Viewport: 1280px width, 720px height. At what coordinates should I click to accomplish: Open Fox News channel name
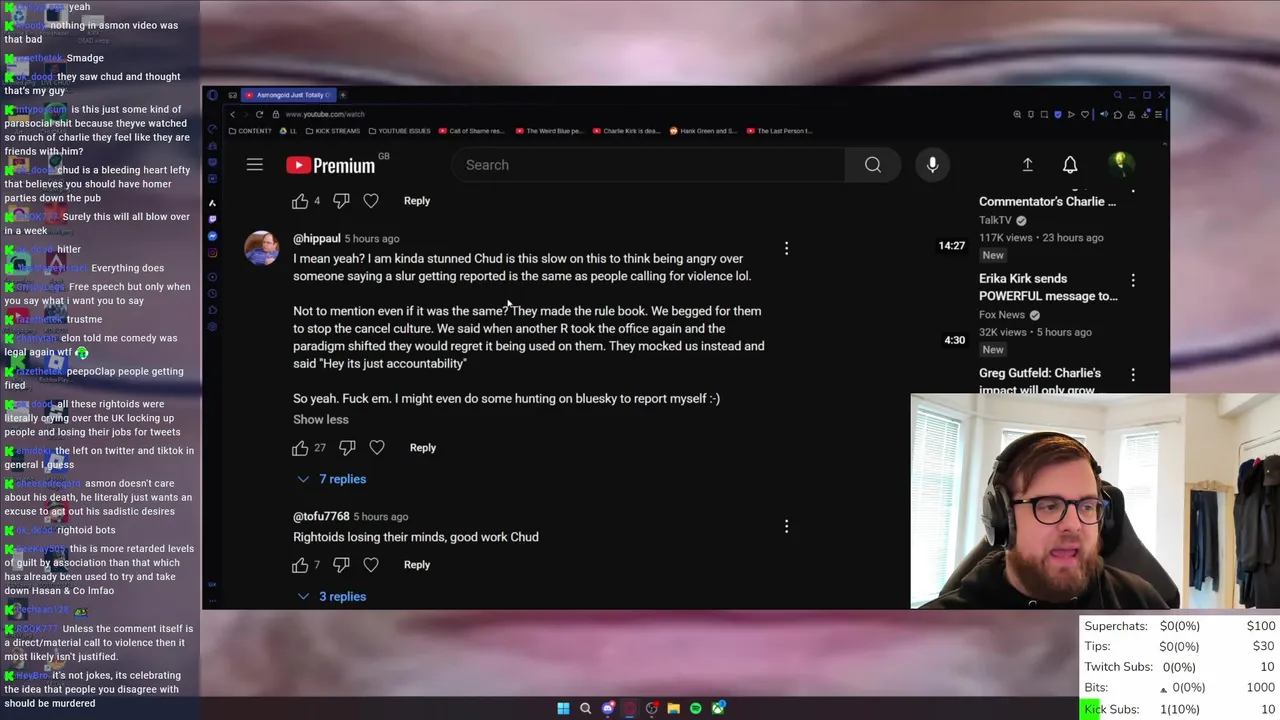pyautogui.click(x=1002, y=315)
